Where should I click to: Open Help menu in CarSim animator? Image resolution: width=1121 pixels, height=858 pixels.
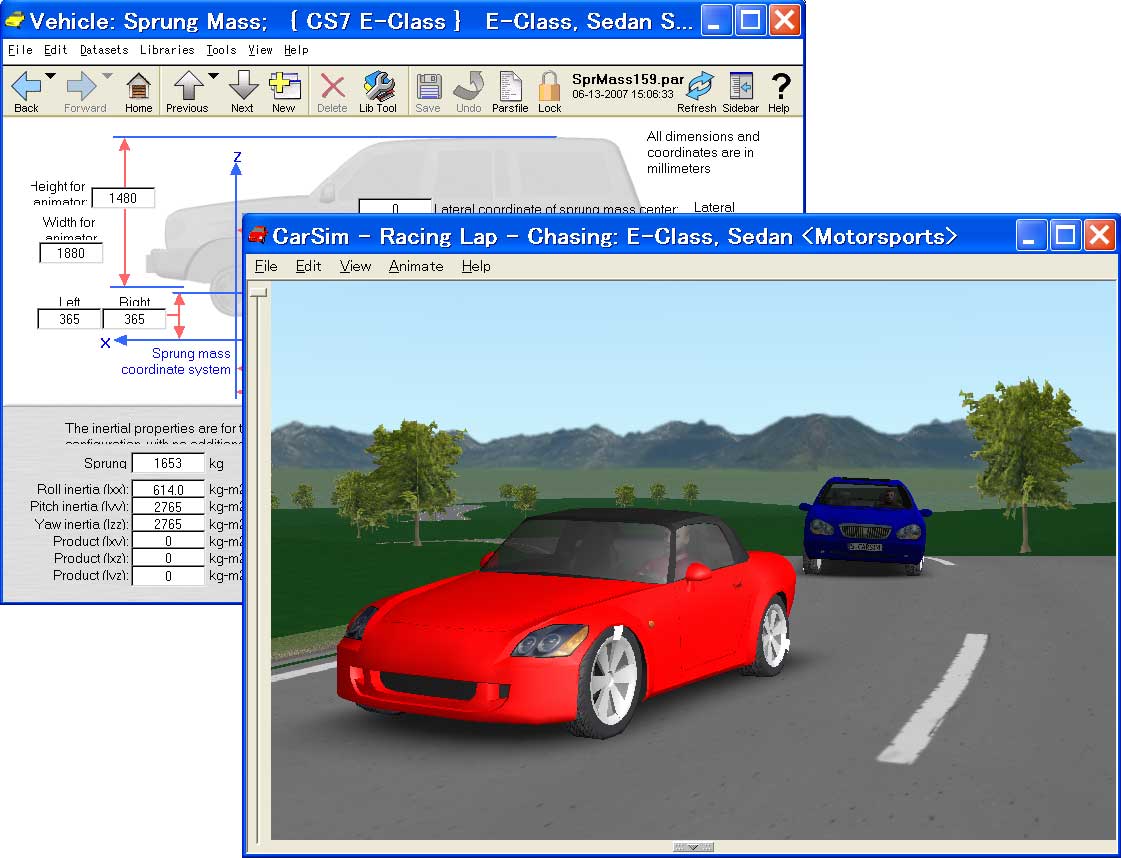(476, 267)
